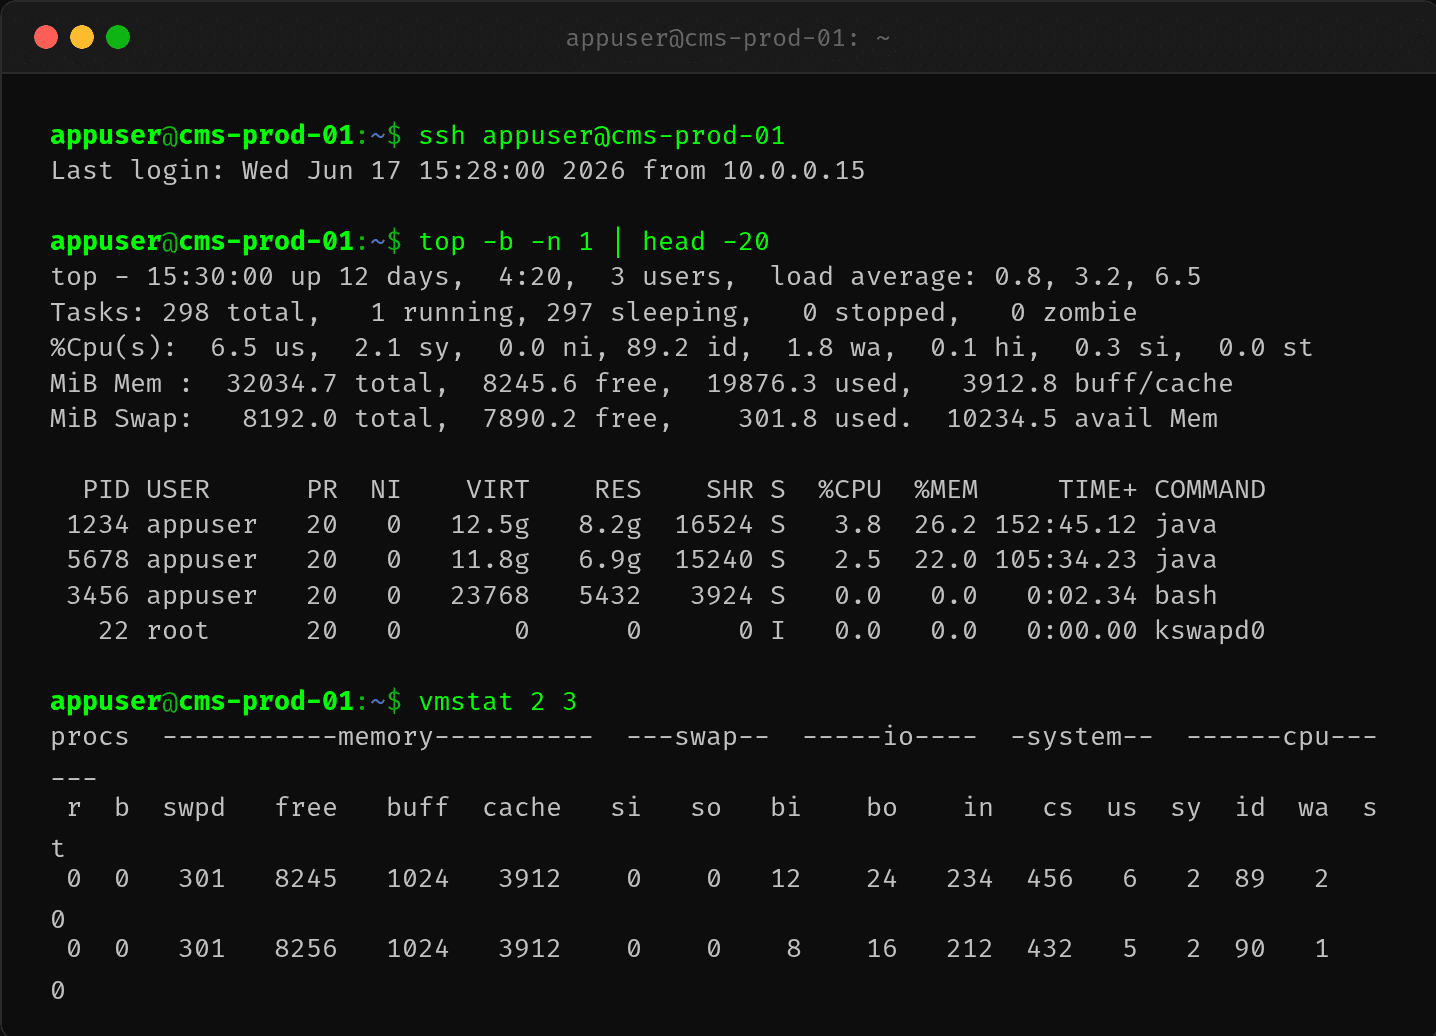Screen dimensions: 1436x1036
Task: Click the '298 total' tasks value
Action: coord(234,312)
